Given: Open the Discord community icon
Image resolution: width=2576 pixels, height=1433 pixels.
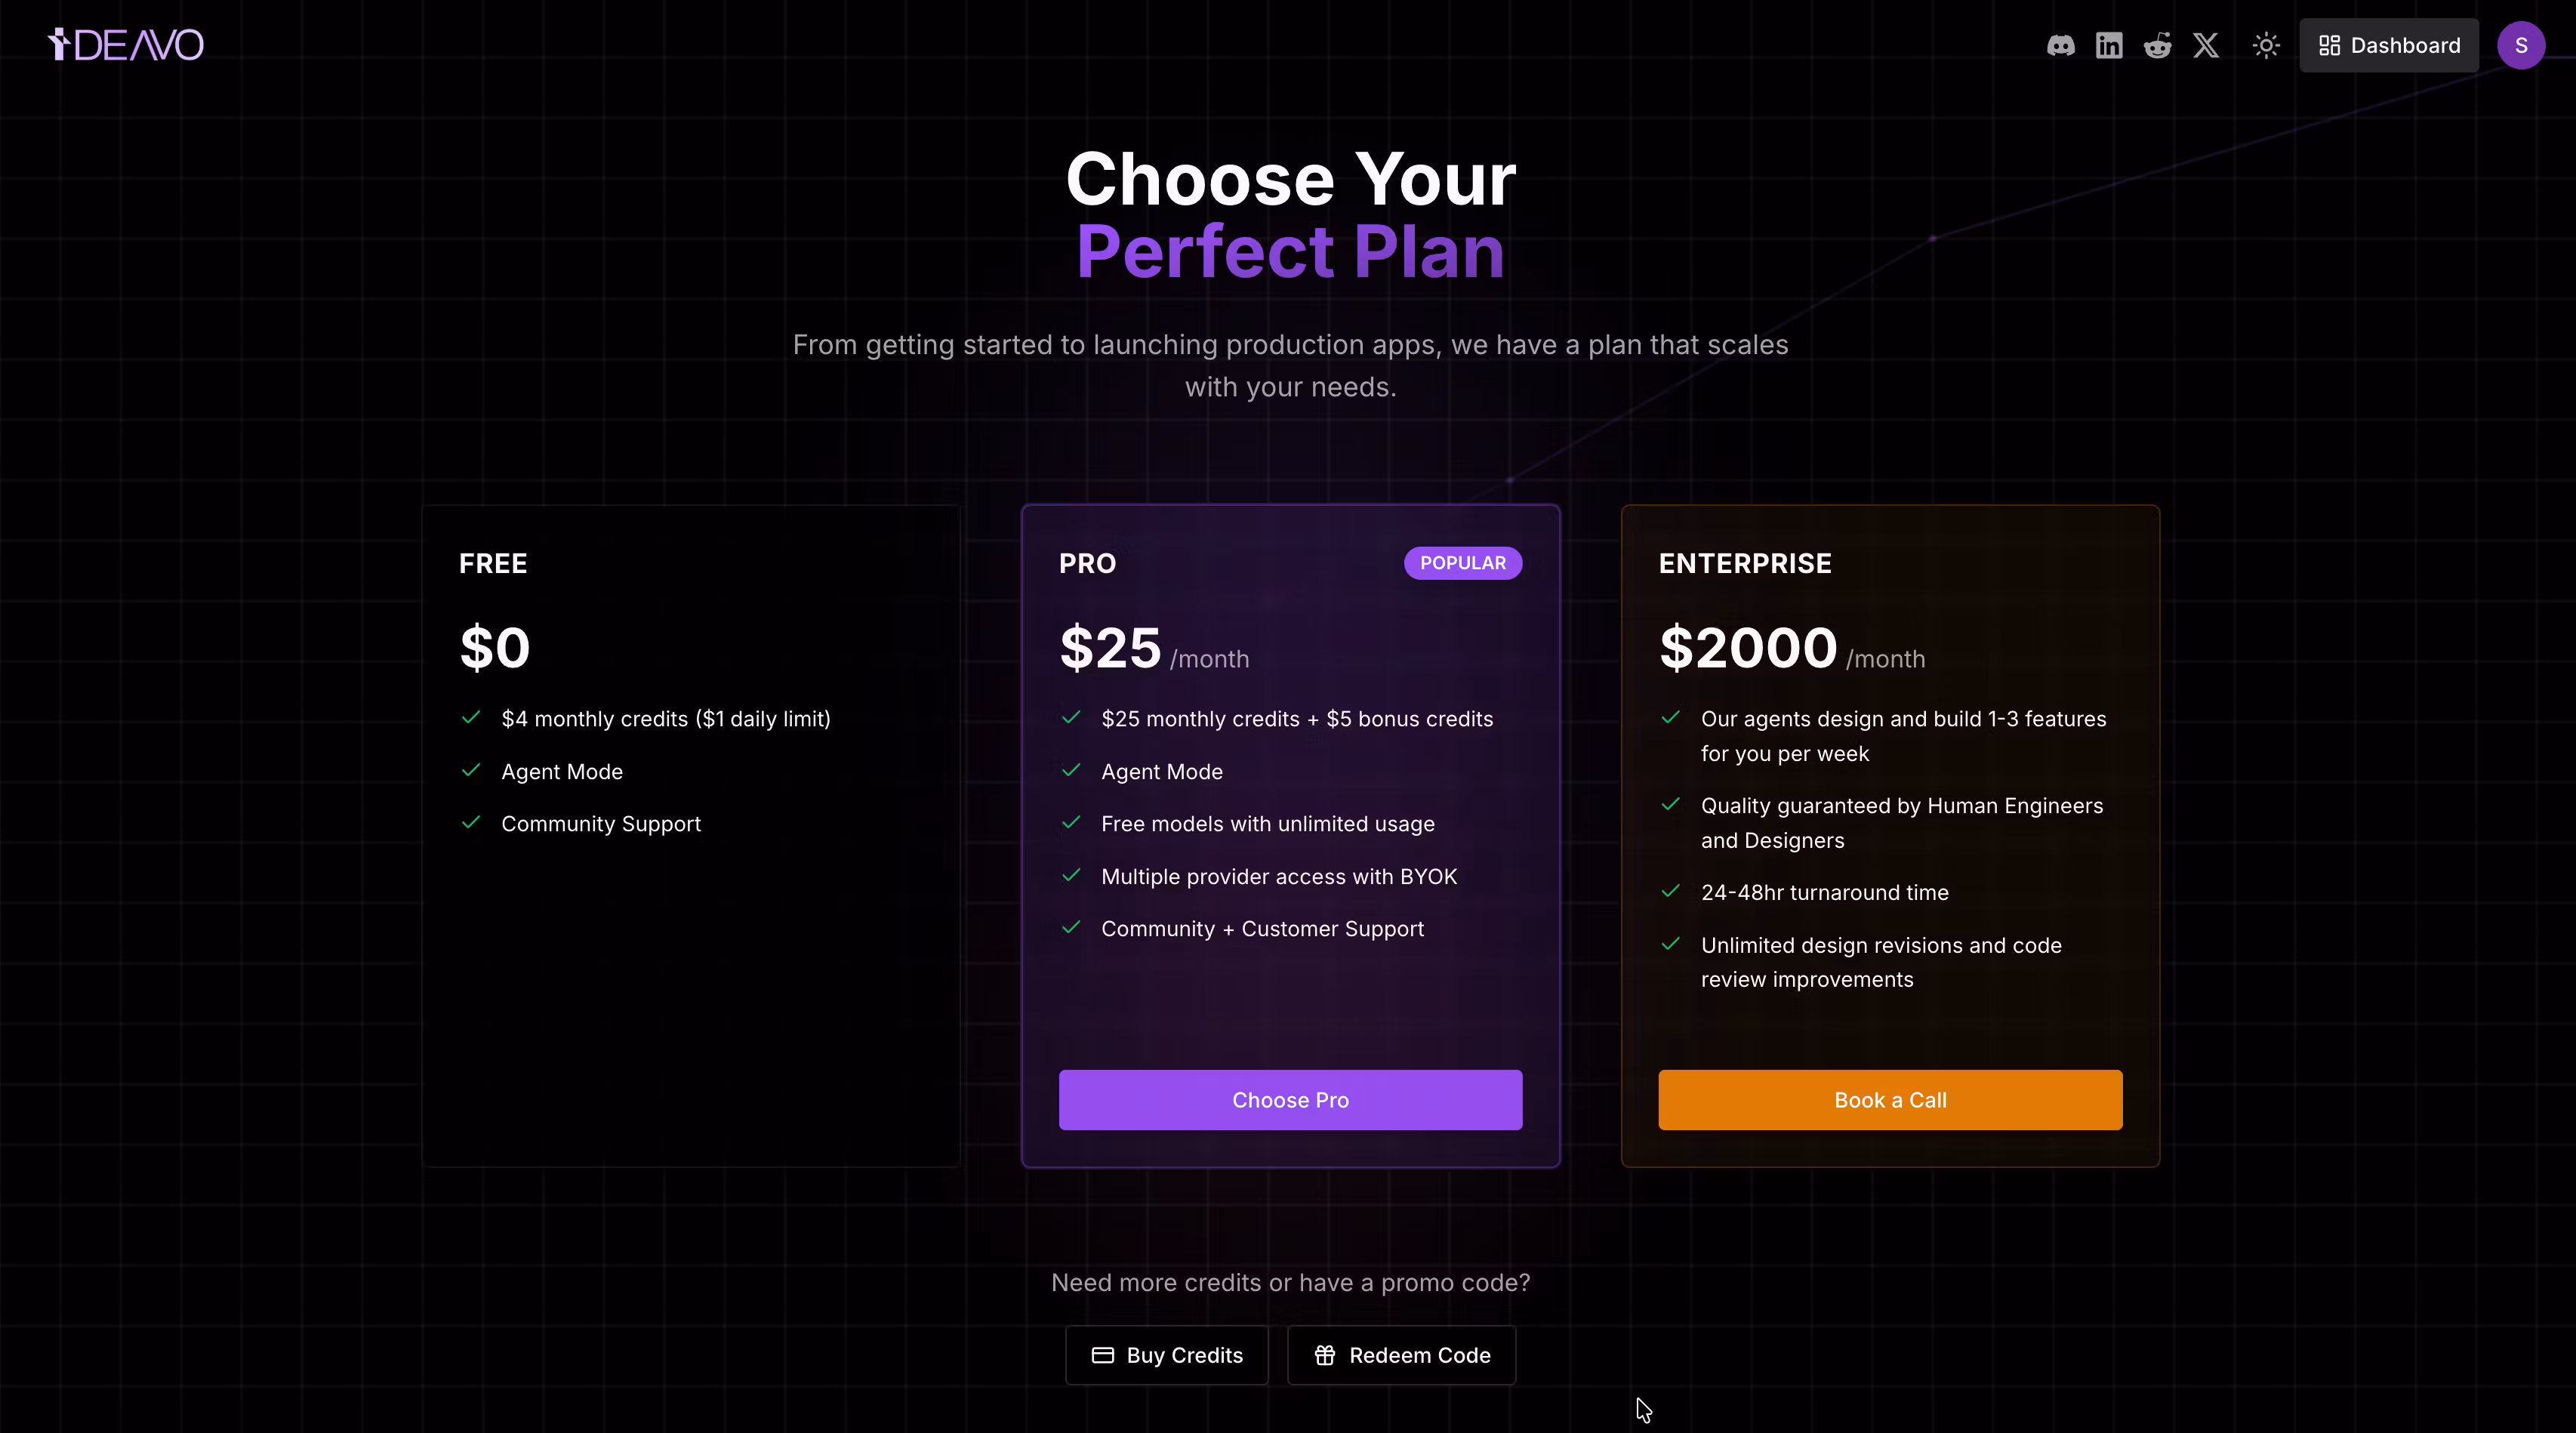Looking at the screenshot, I should [x=2060, y=46].
